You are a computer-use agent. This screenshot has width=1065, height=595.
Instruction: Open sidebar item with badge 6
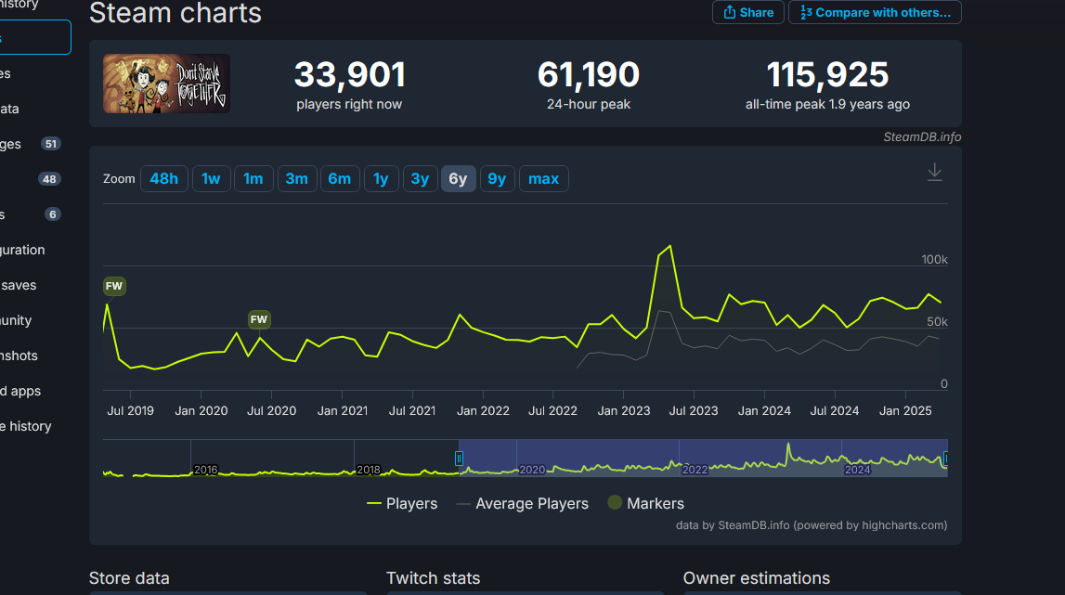point(31,215)
